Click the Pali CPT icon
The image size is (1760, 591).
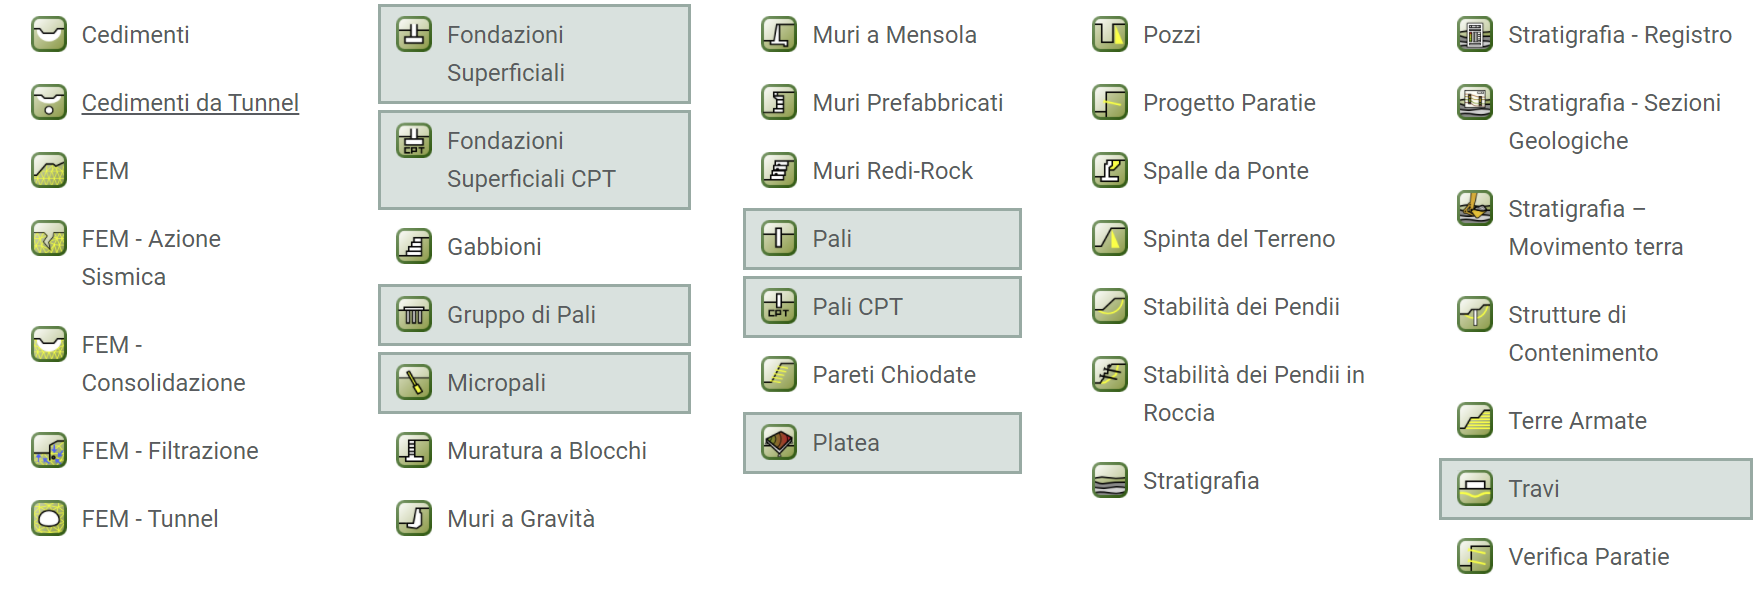tap(779, 307)
